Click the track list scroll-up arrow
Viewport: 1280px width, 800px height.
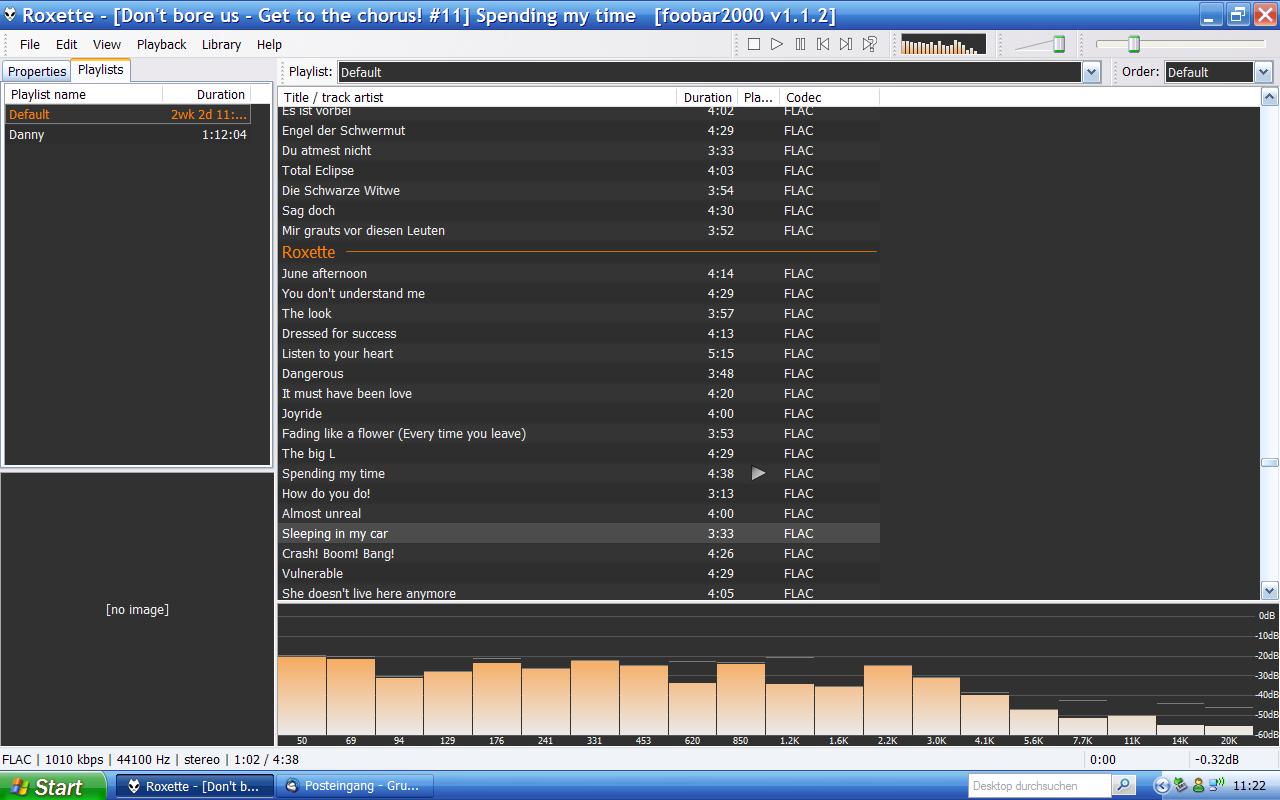[1270, 97]
